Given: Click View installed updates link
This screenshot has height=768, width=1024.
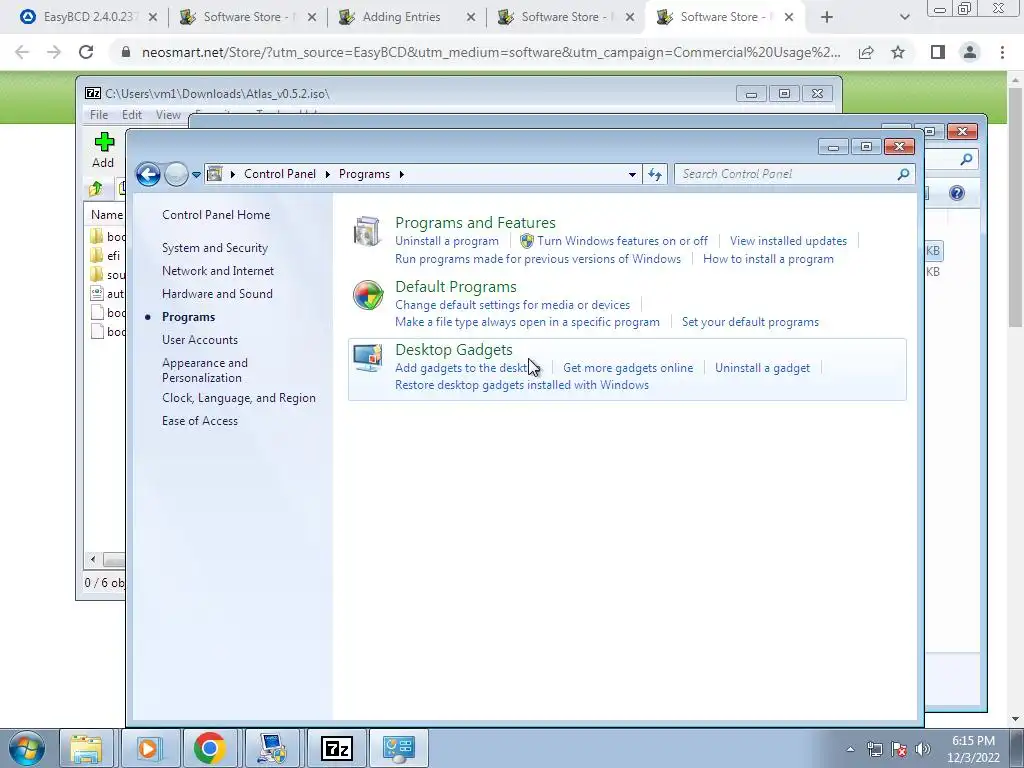Looking at the screenshot, I should point(788,241).
